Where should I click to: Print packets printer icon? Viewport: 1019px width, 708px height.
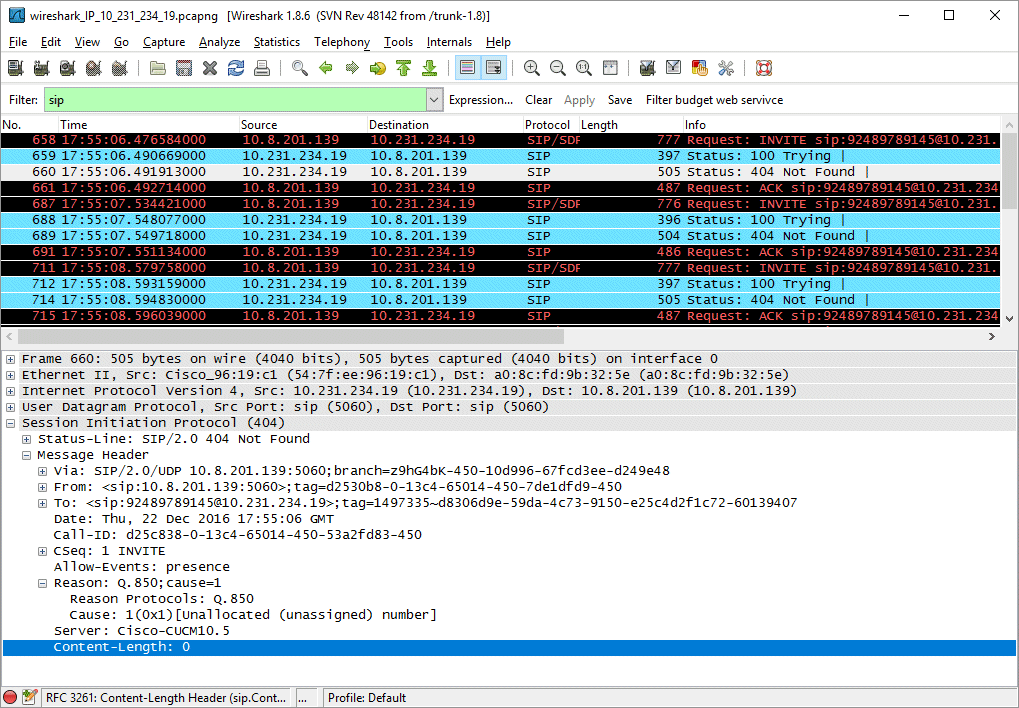pos(262,68)
